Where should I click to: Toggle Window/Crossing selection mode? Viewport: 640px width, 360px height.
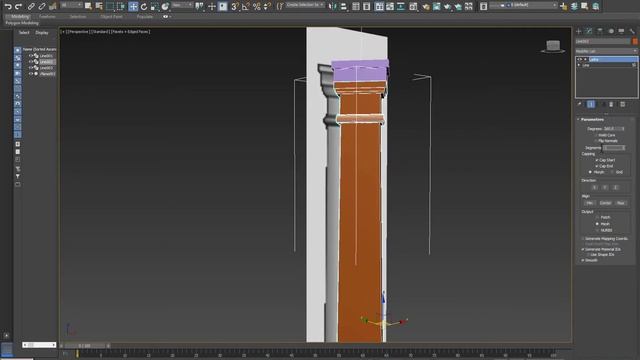point(121,6)
